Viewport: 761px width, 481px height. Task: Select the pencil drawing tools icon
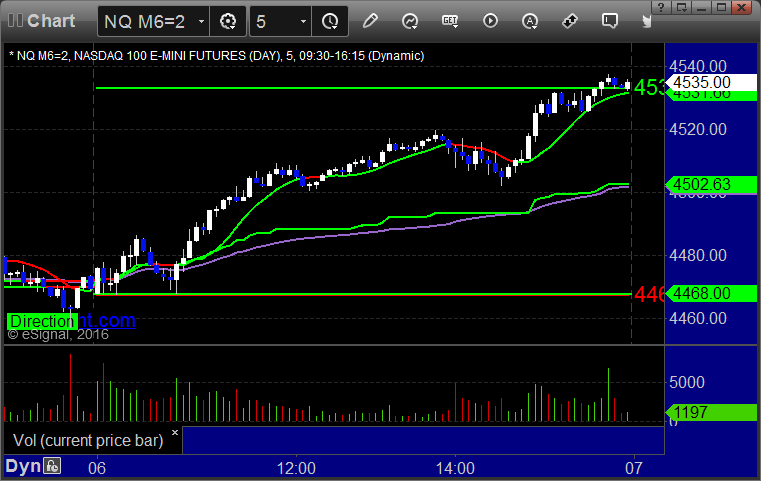[370, 21]
